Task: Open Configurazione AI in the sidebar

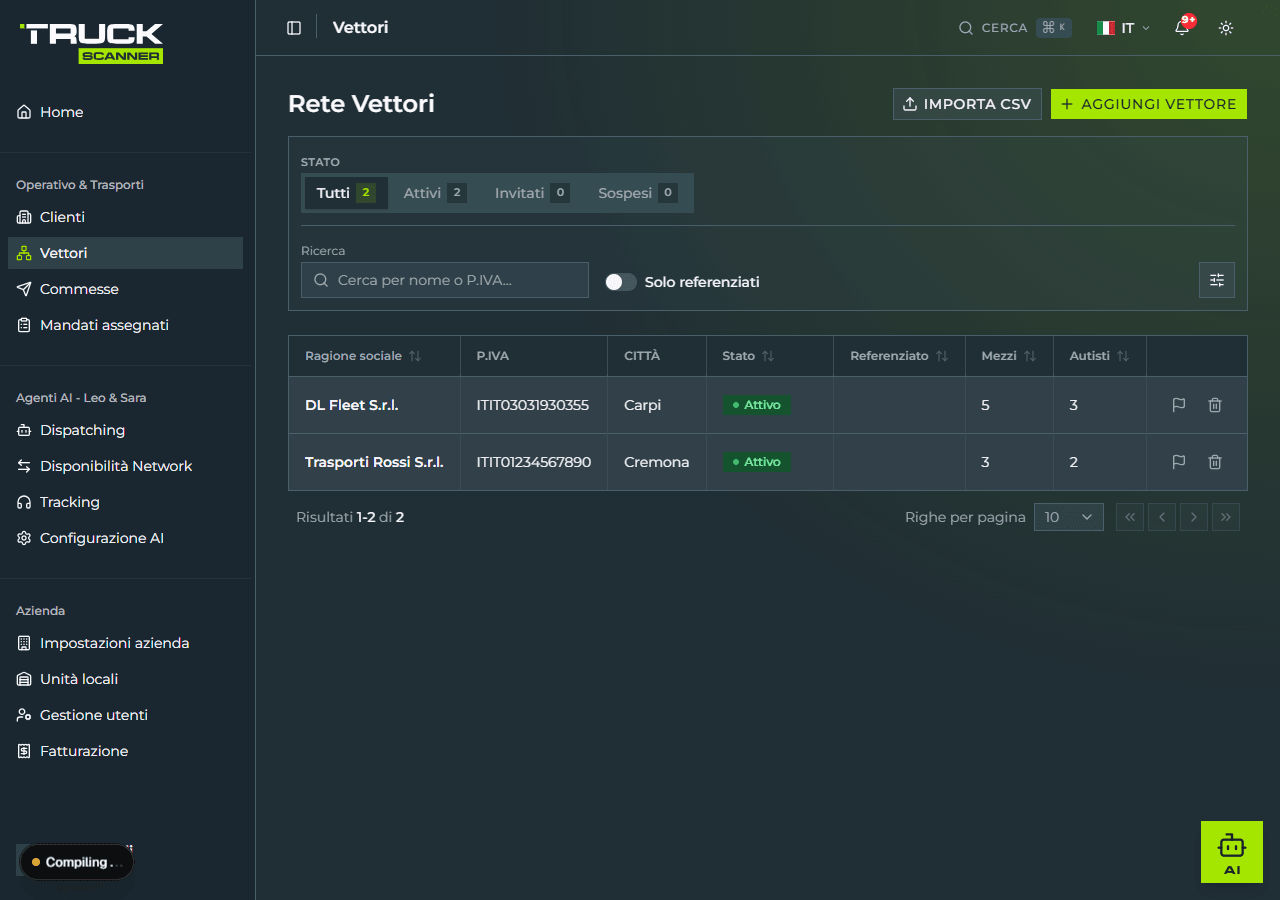Action: (125, 538)
